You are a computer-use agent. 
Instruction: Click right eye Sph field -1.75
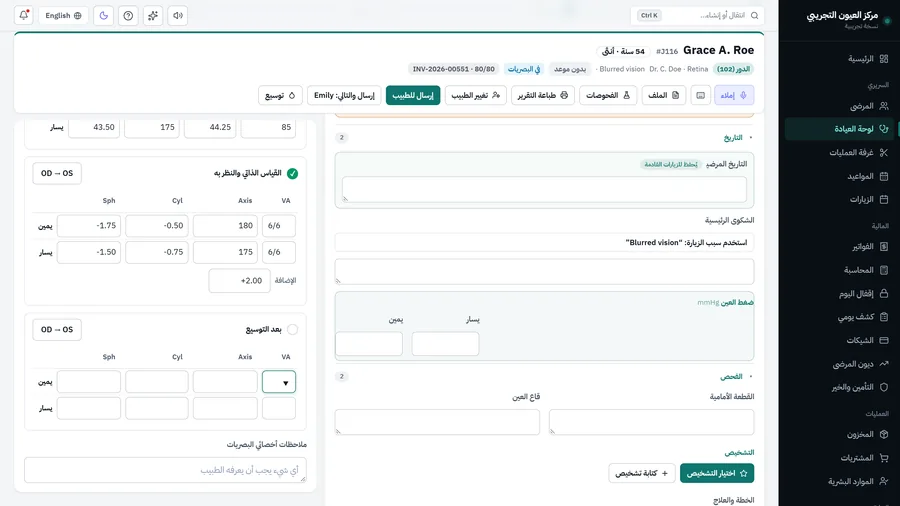(89, 225)
